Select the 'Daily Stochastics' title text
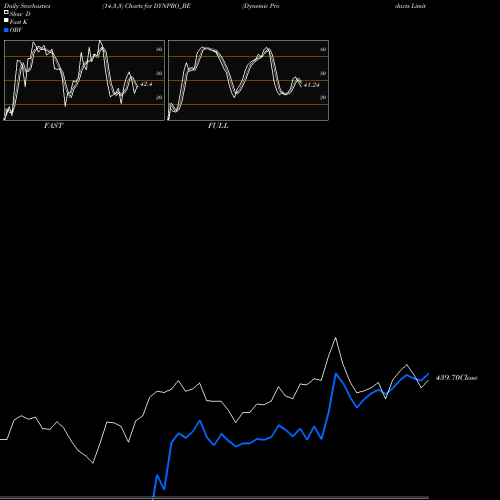This screenshot has width=500, height=500. pos(27,6)
